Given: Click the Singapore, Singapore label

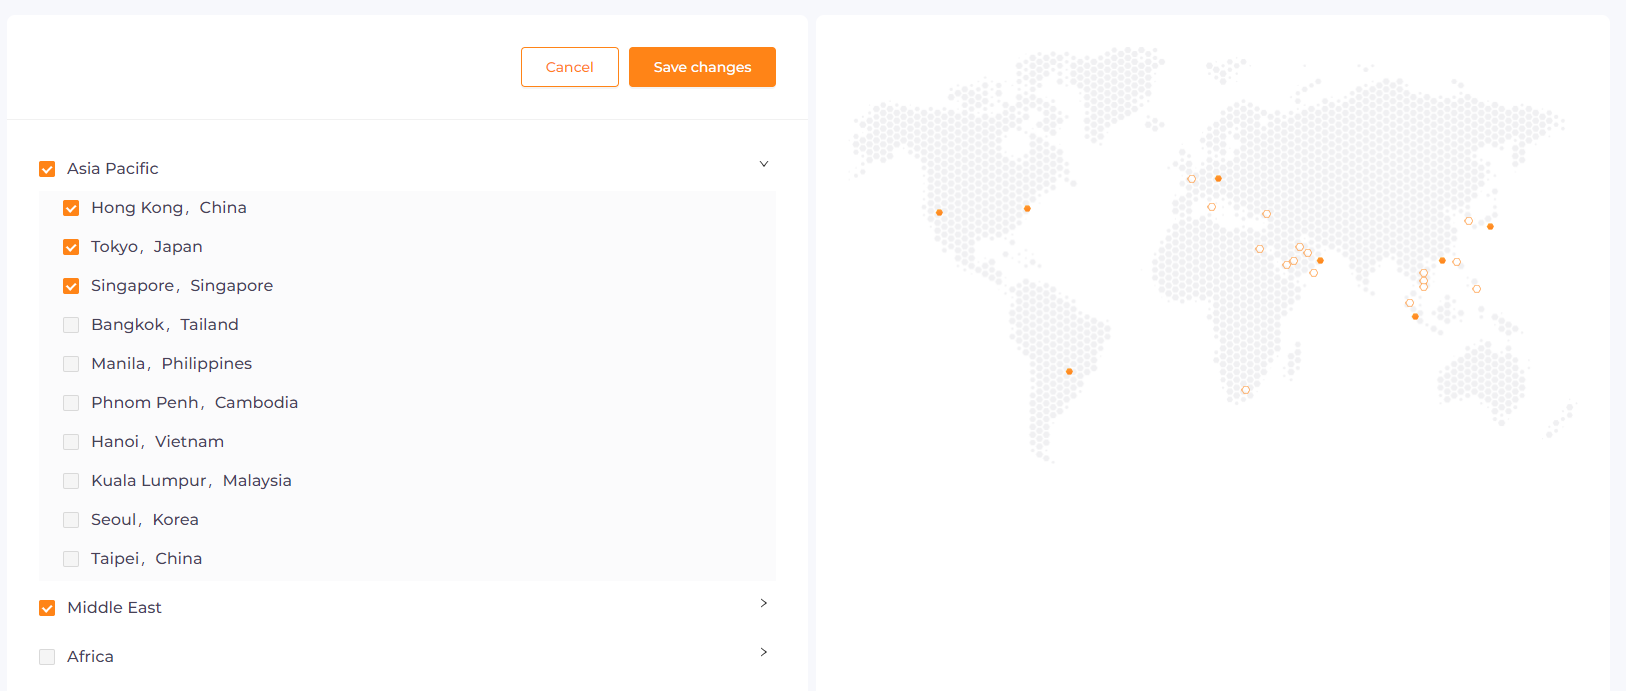Looking at the screenshot, I should (182, 285).
